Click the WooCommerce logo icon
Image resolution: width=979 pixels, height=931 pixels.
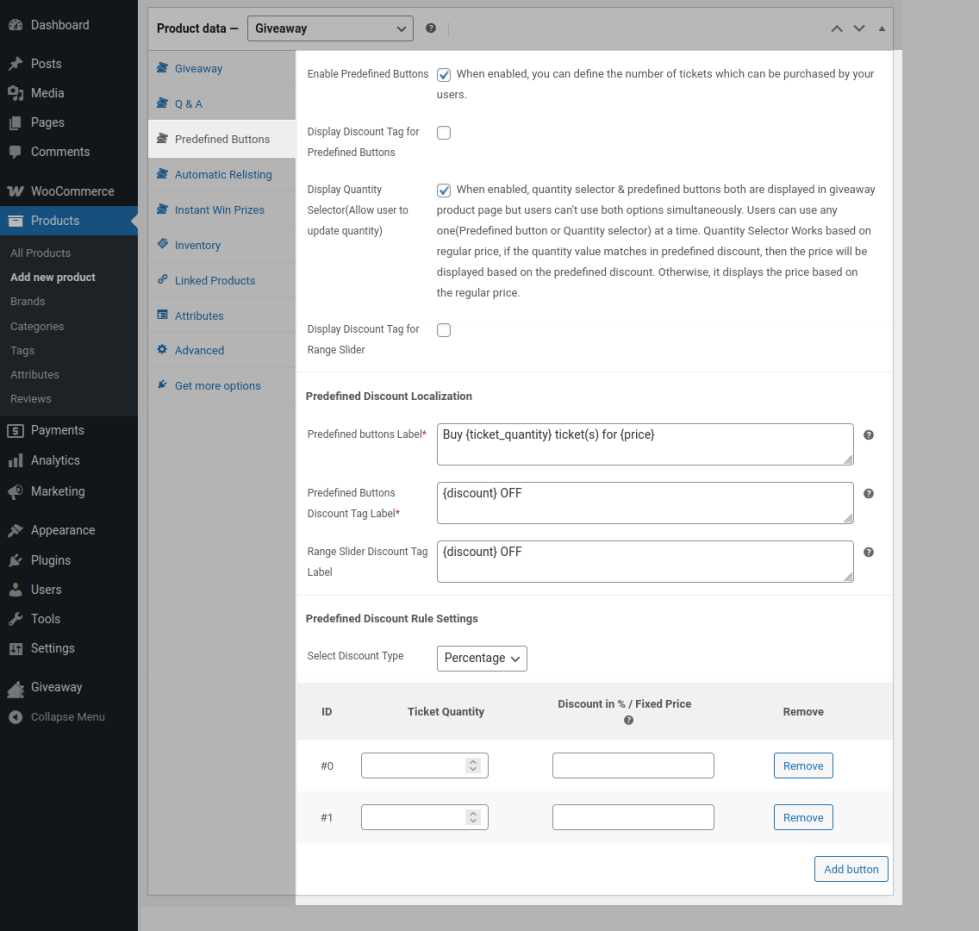click(16, 191)
